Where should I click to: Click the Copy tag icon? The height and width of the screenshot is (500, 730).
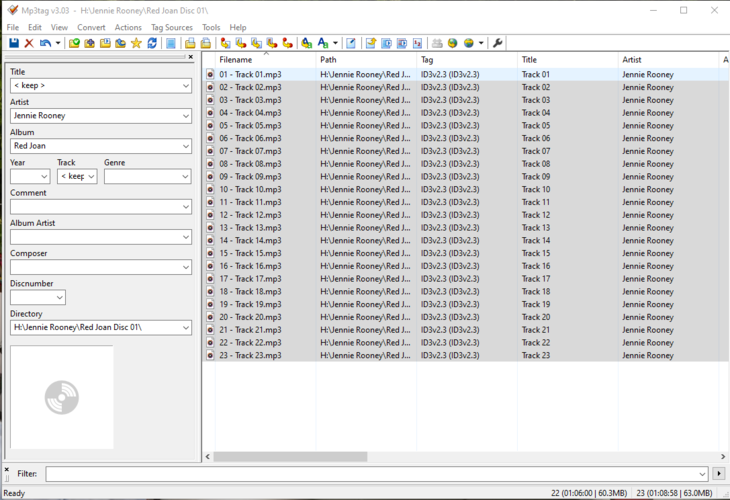pos(190,43)
